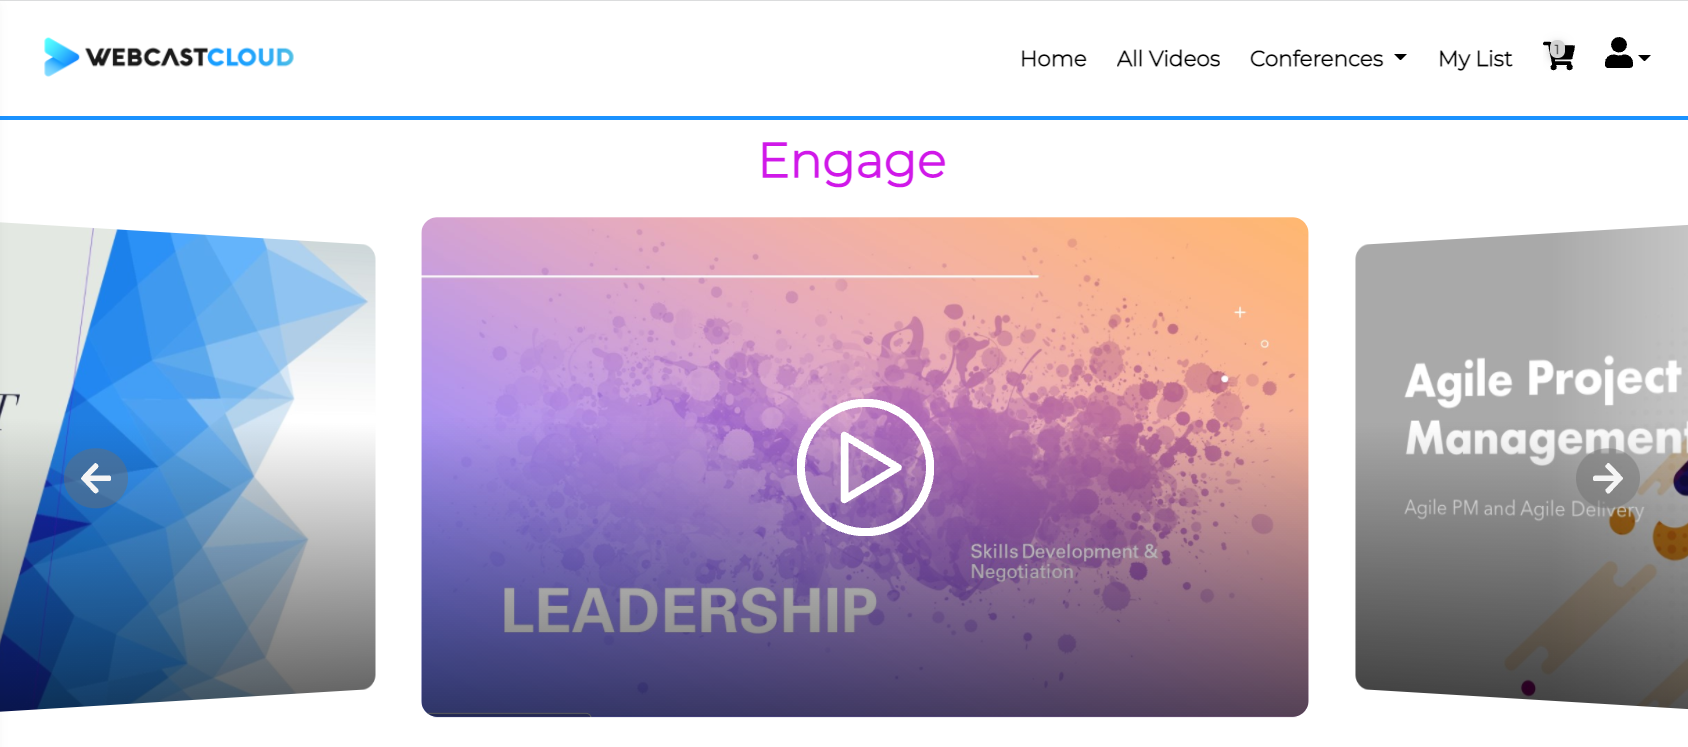Click the Agile PM and Agile Delivery caption
The width and height of the screenshot is (1688, 747).
click(1524, 508)
